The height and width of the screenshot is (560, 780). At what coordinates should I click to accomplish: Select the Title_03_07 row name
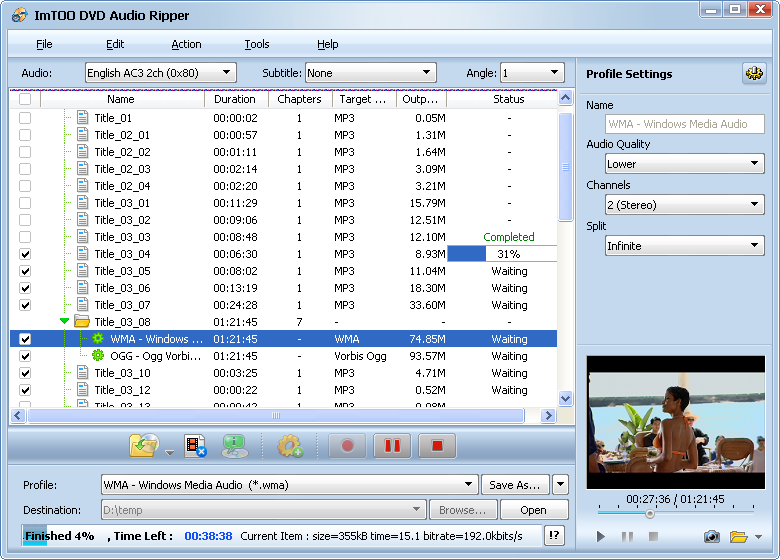coord(122,305)
